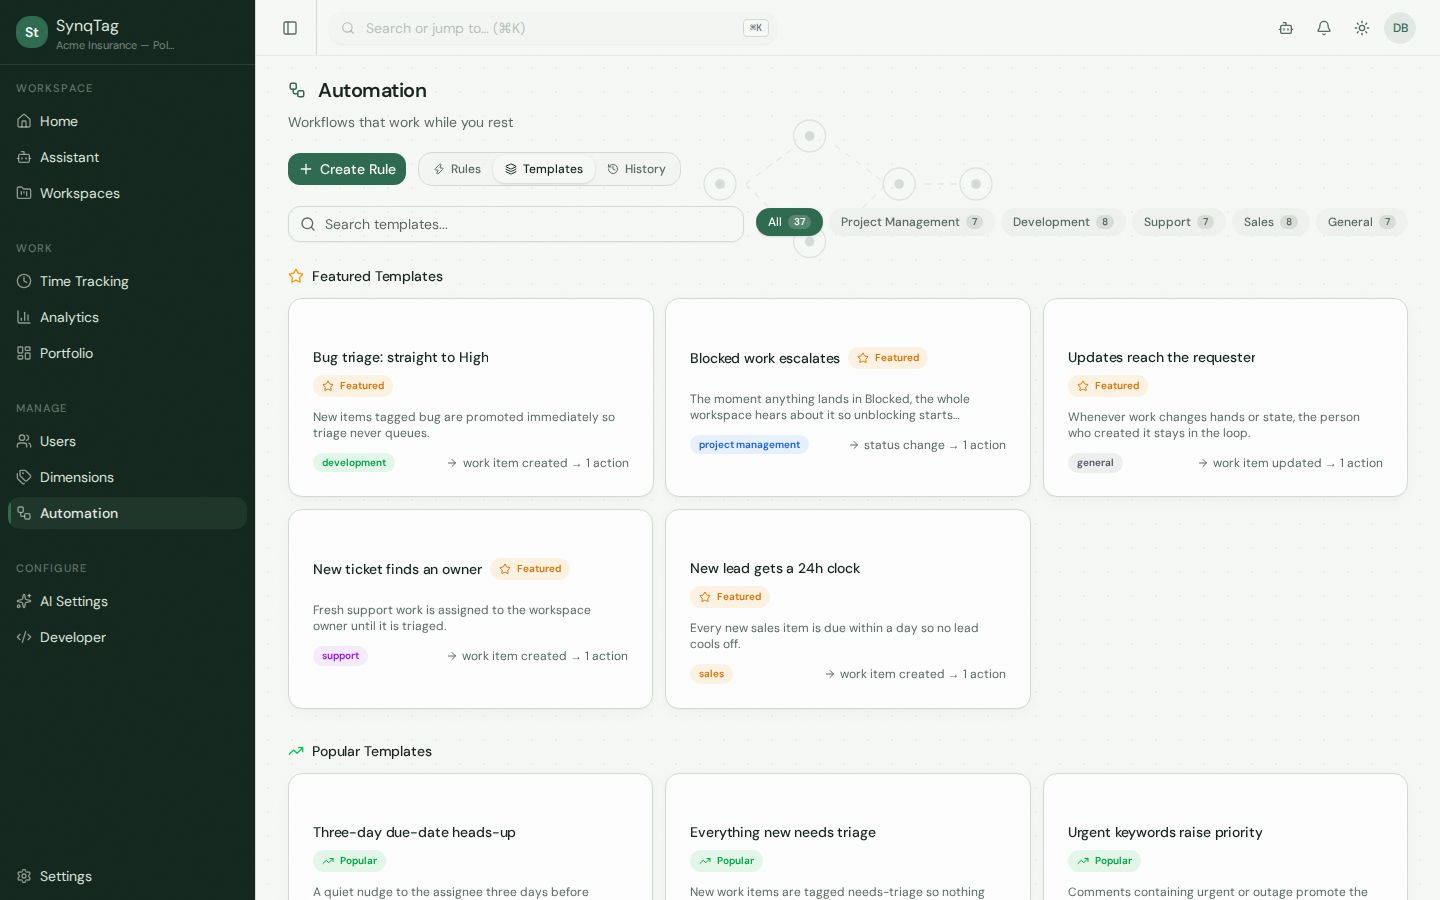
Task: Select Automation in sidebar
Action: (x=127, y=513)
